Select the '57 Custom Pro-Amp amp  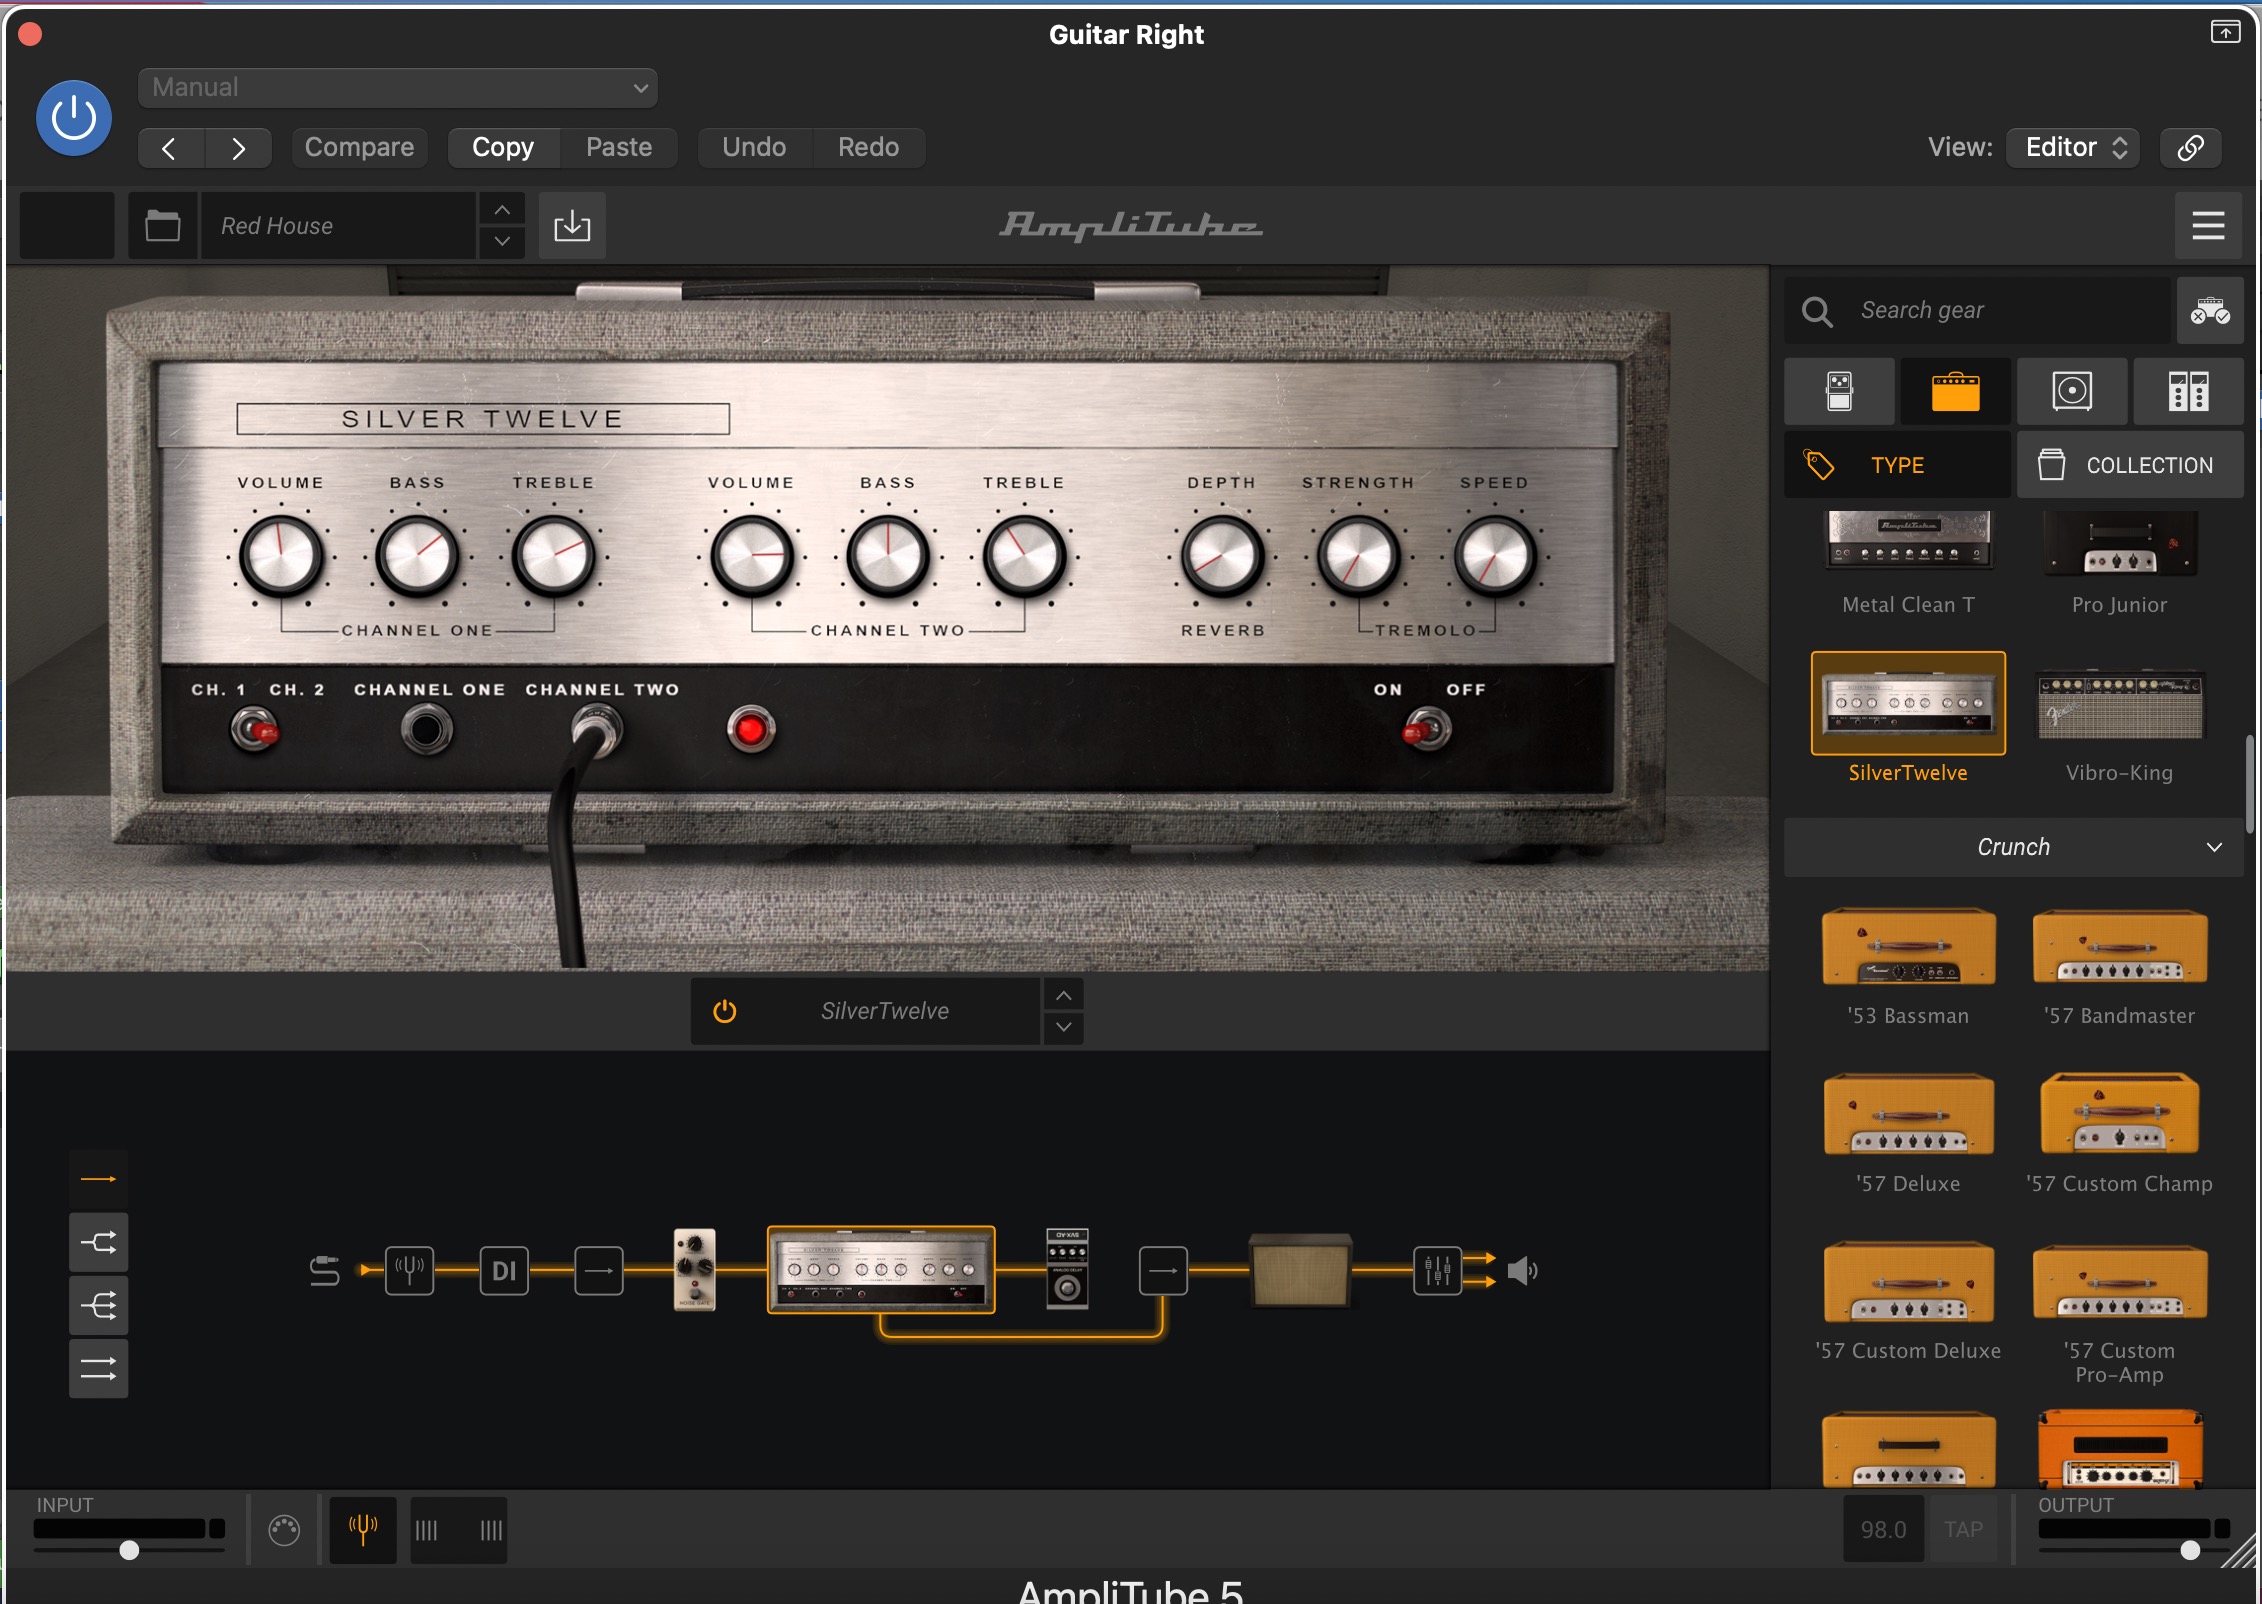(2119, 1312)
